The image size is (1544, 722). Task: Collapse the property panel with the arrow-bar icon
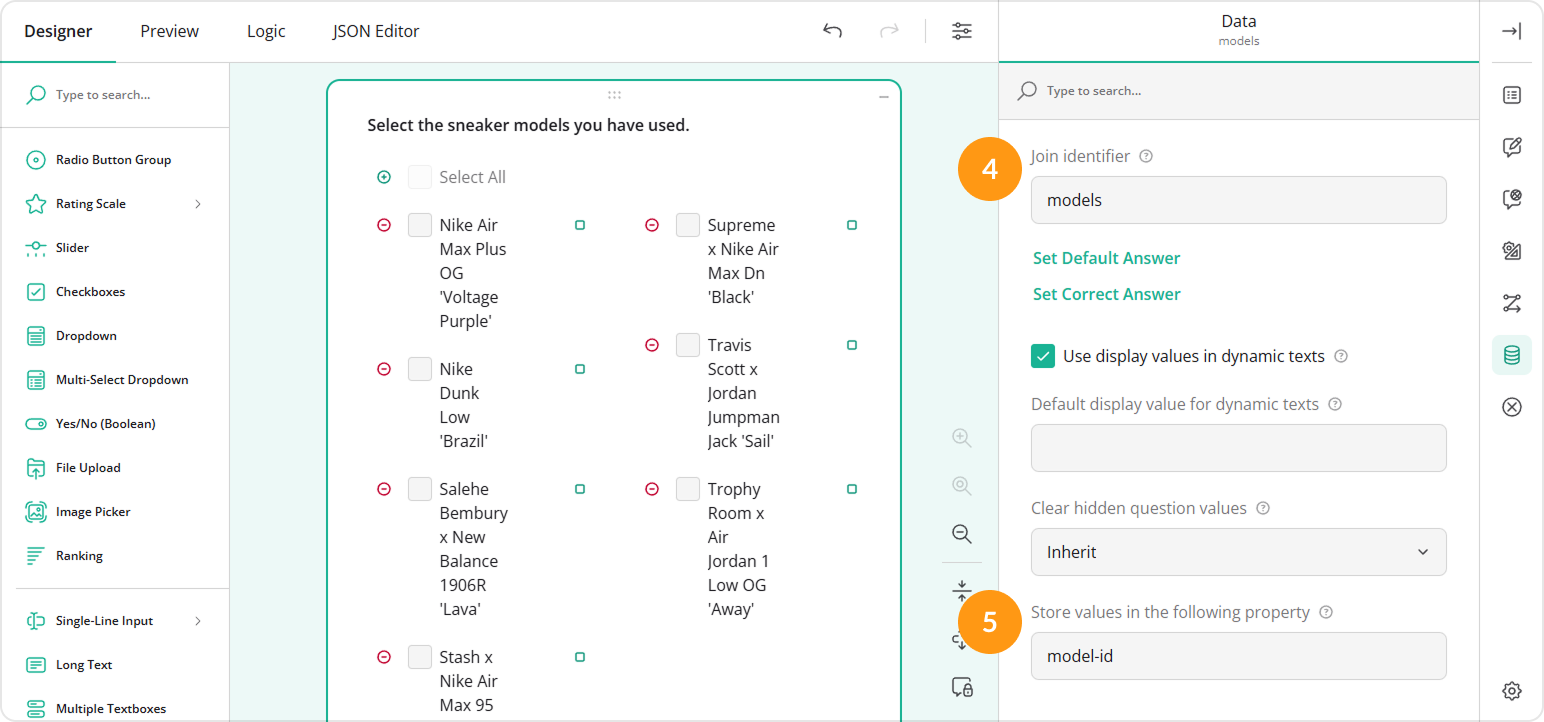tap(1512, 31)
